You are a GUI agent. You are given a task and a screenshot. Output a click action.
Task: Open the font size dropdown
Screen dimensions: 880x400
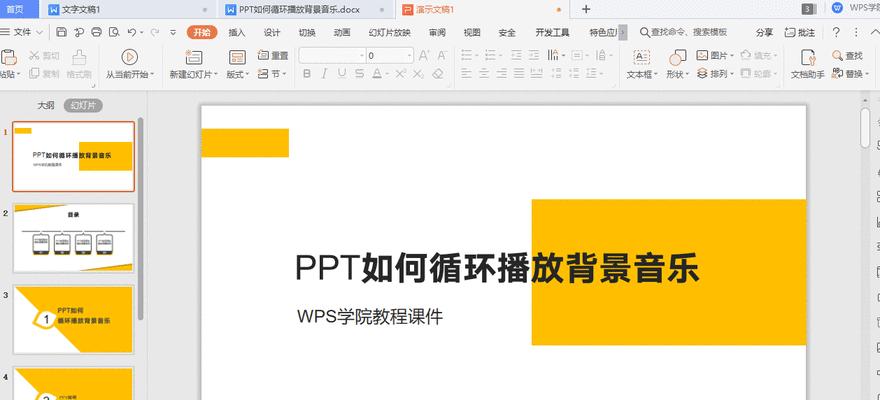pyautogui.click(x=410, y=56)
